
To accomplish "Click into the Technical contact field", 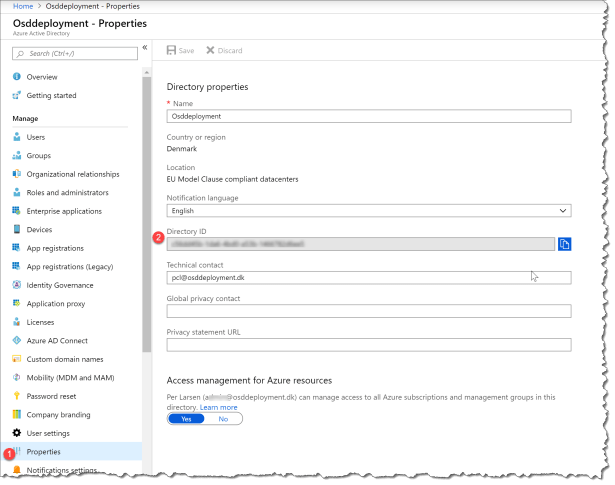I will coord(368,277).
